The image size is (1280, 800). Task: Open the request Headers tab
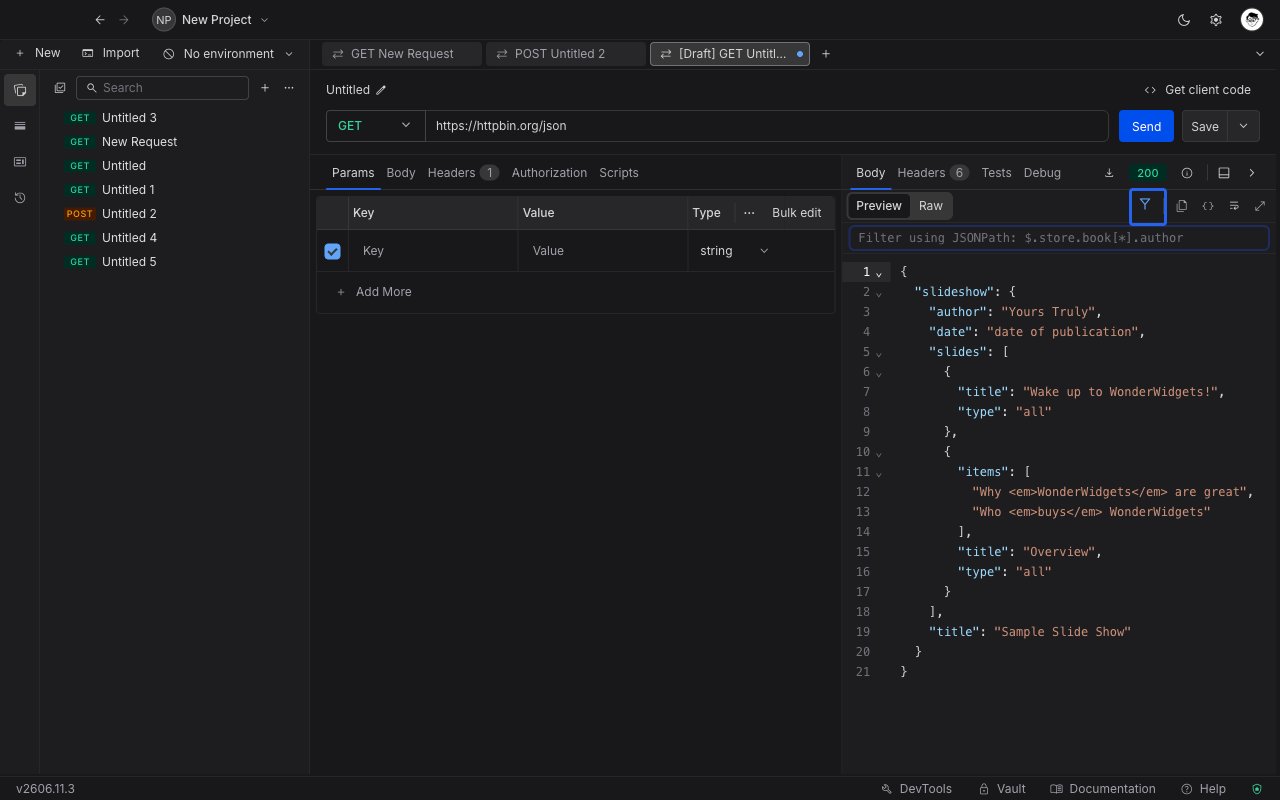pyautogui.click(x=463, y=173)
